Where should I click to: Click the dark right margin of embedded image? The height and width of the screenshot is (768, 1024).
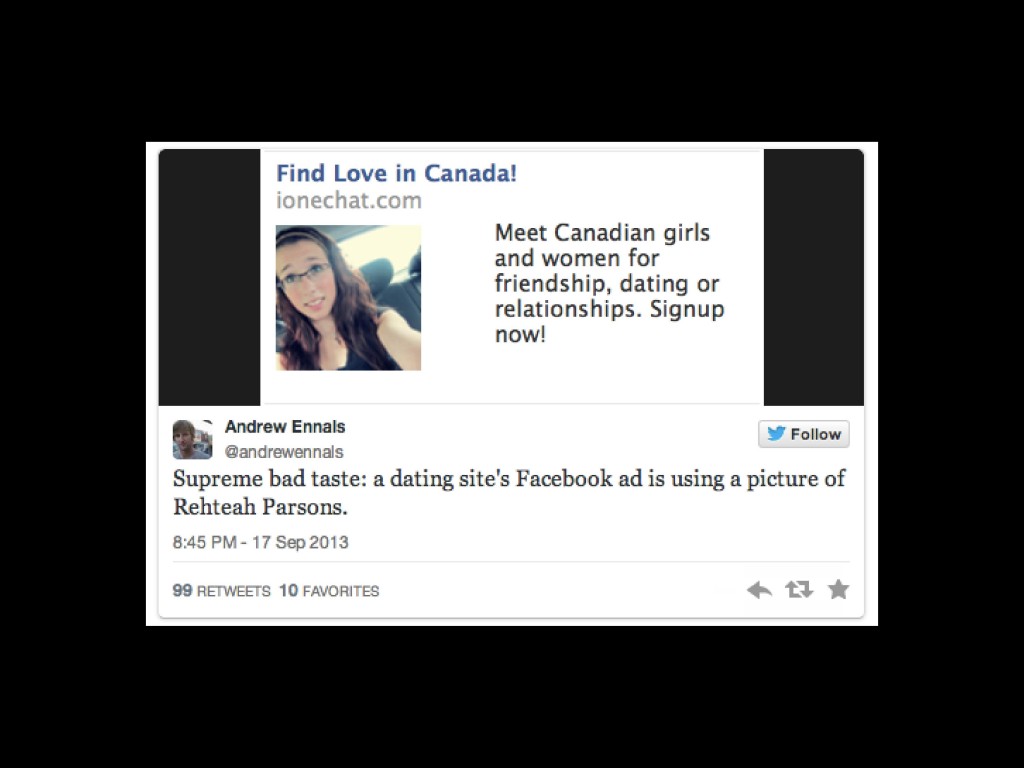[x=814, y=277]
